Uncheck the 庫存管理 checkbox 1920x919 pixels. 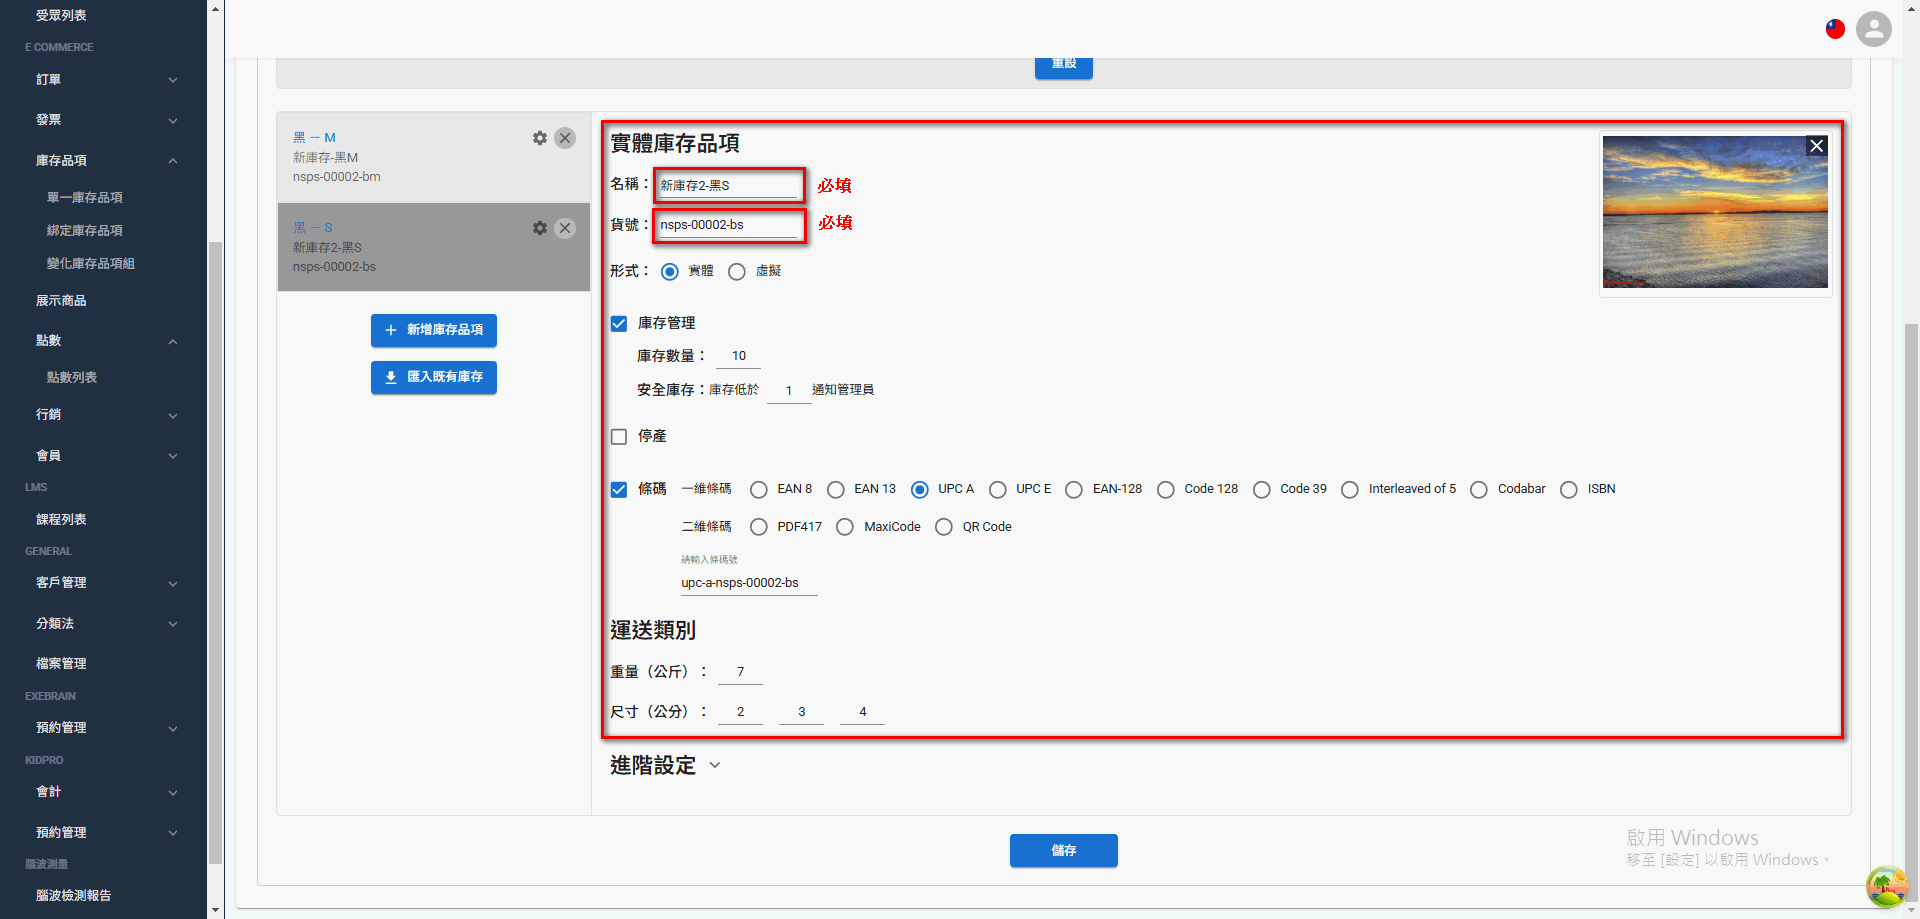[619, 324]
